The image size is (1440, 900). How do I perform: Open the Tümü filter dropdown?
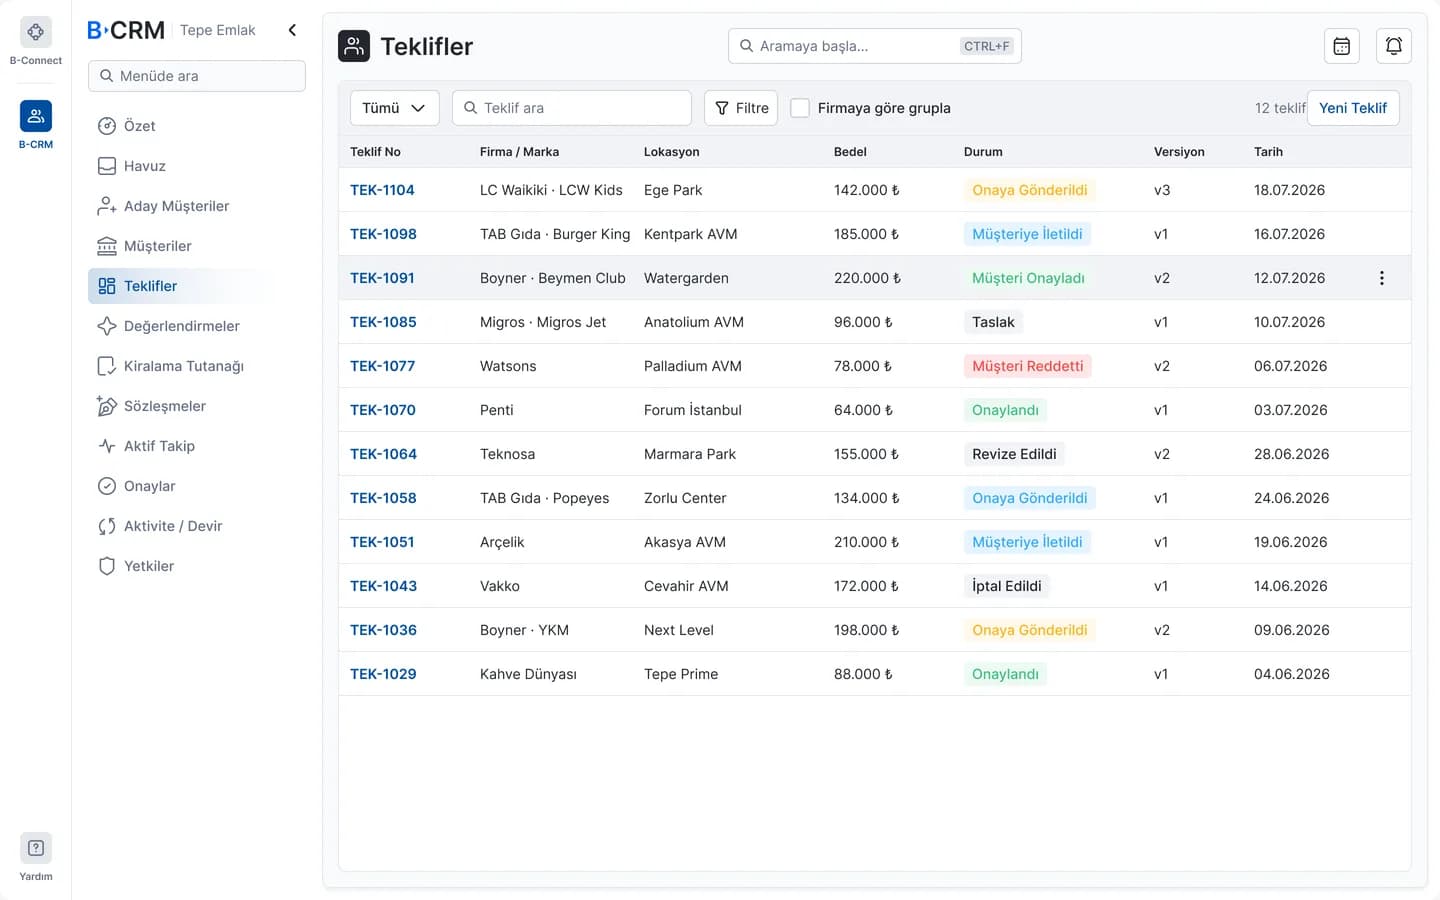click(x=395, y=108)
